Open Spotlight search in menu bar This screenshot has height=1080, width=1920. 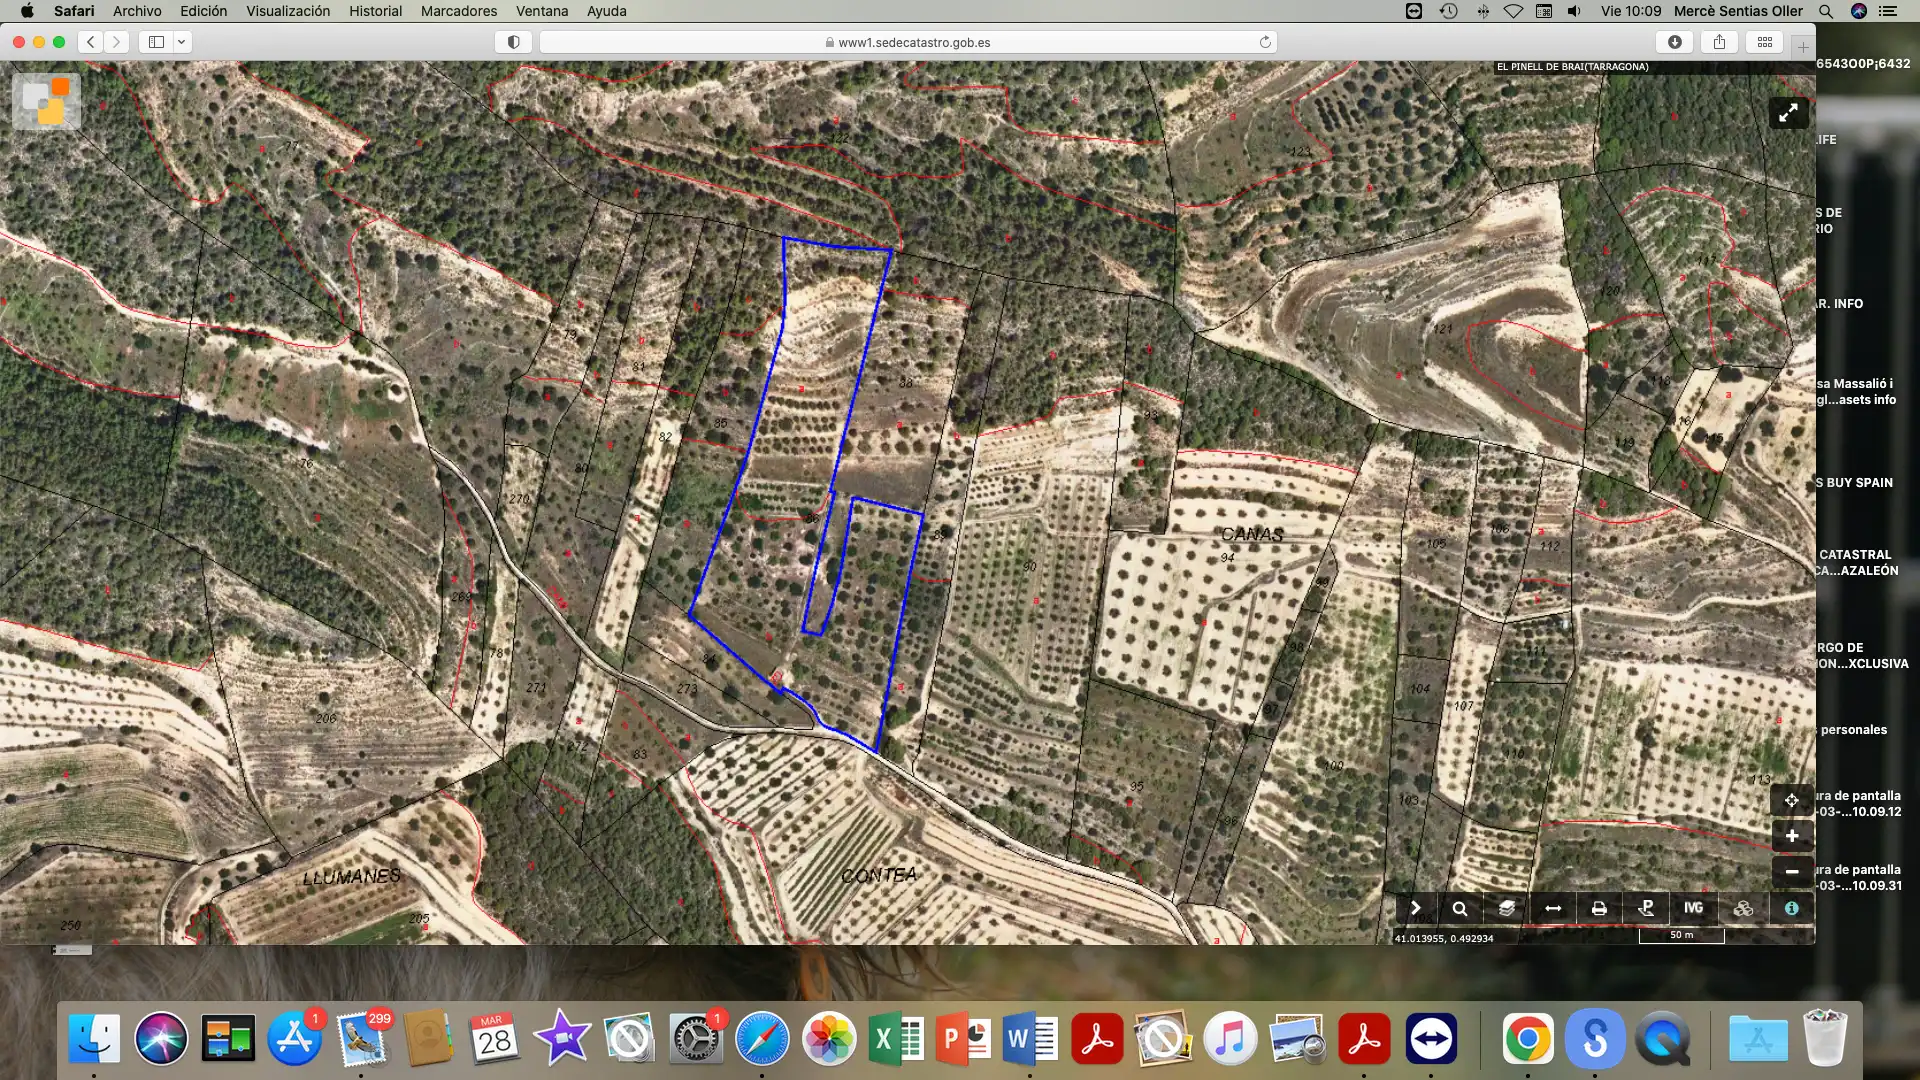pos(1826,11)
